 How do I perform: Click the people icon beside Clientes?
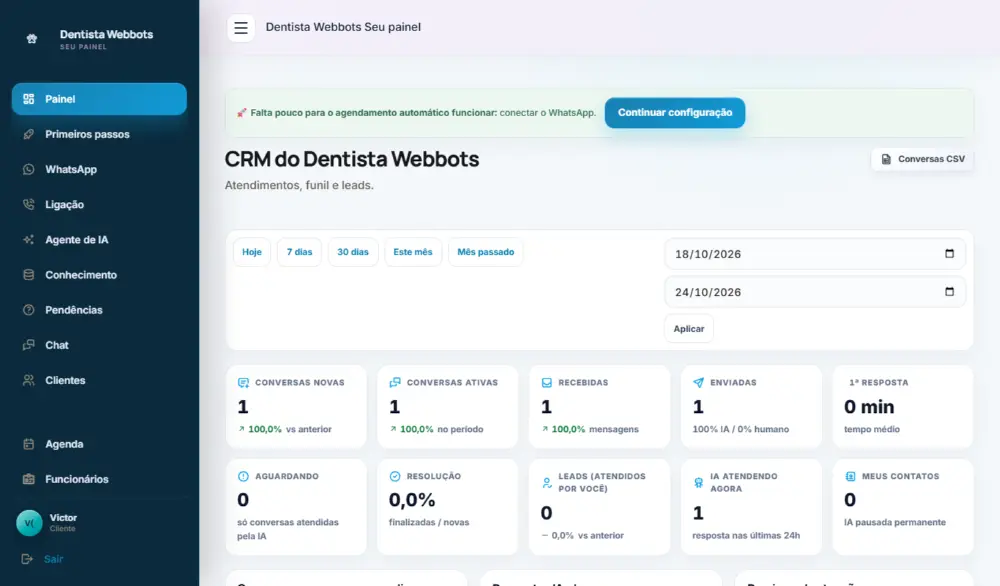pos(29,380)
